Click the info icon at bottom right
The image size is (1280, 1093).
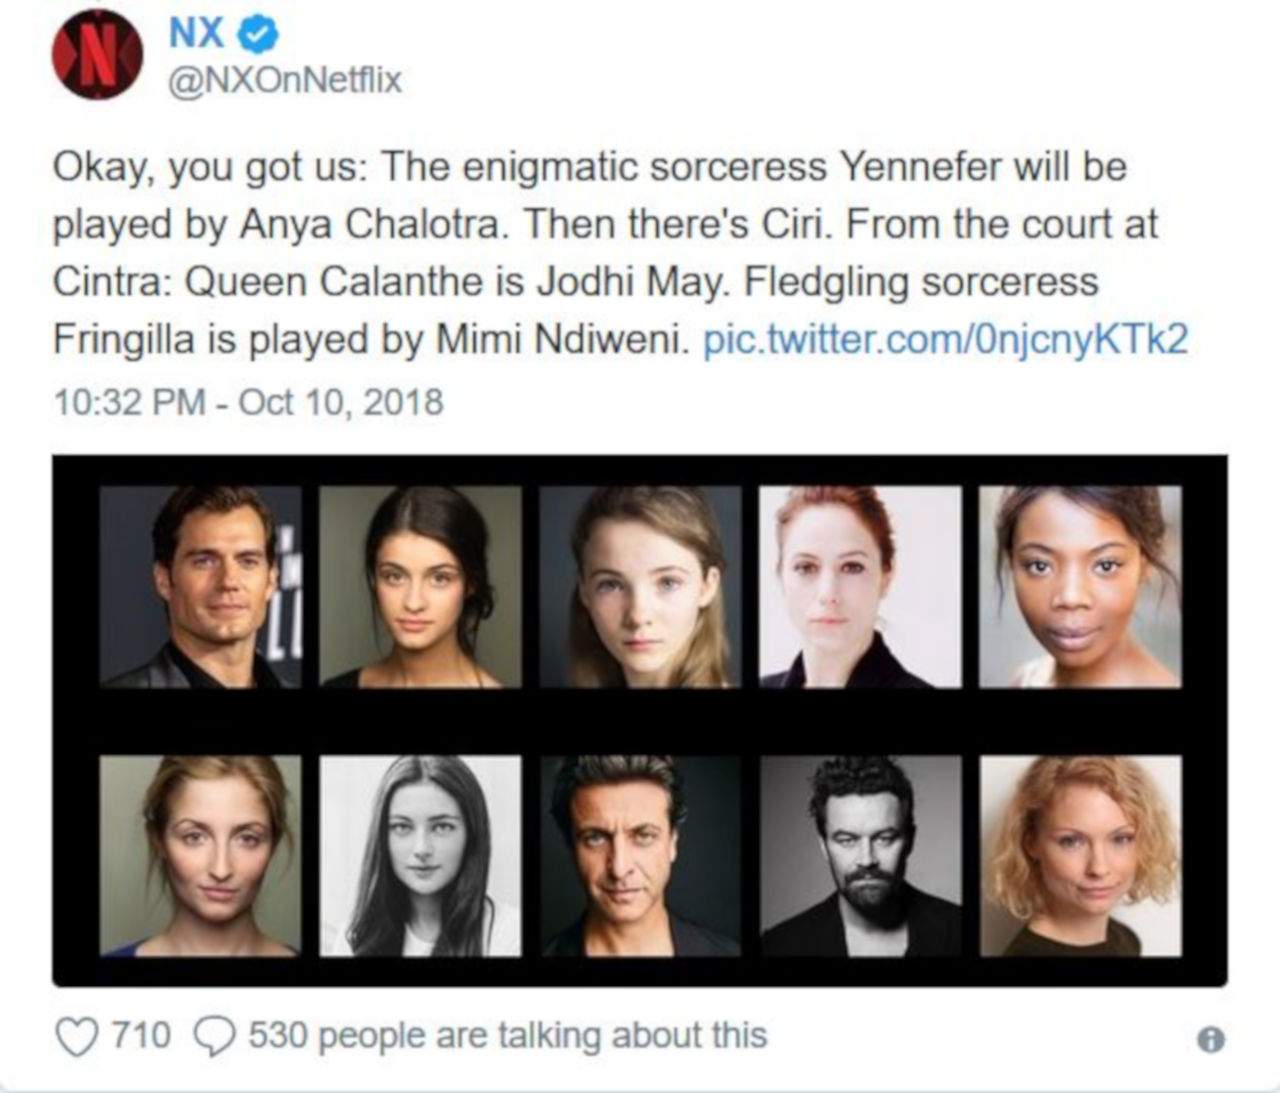[x=1210, y=1041]
